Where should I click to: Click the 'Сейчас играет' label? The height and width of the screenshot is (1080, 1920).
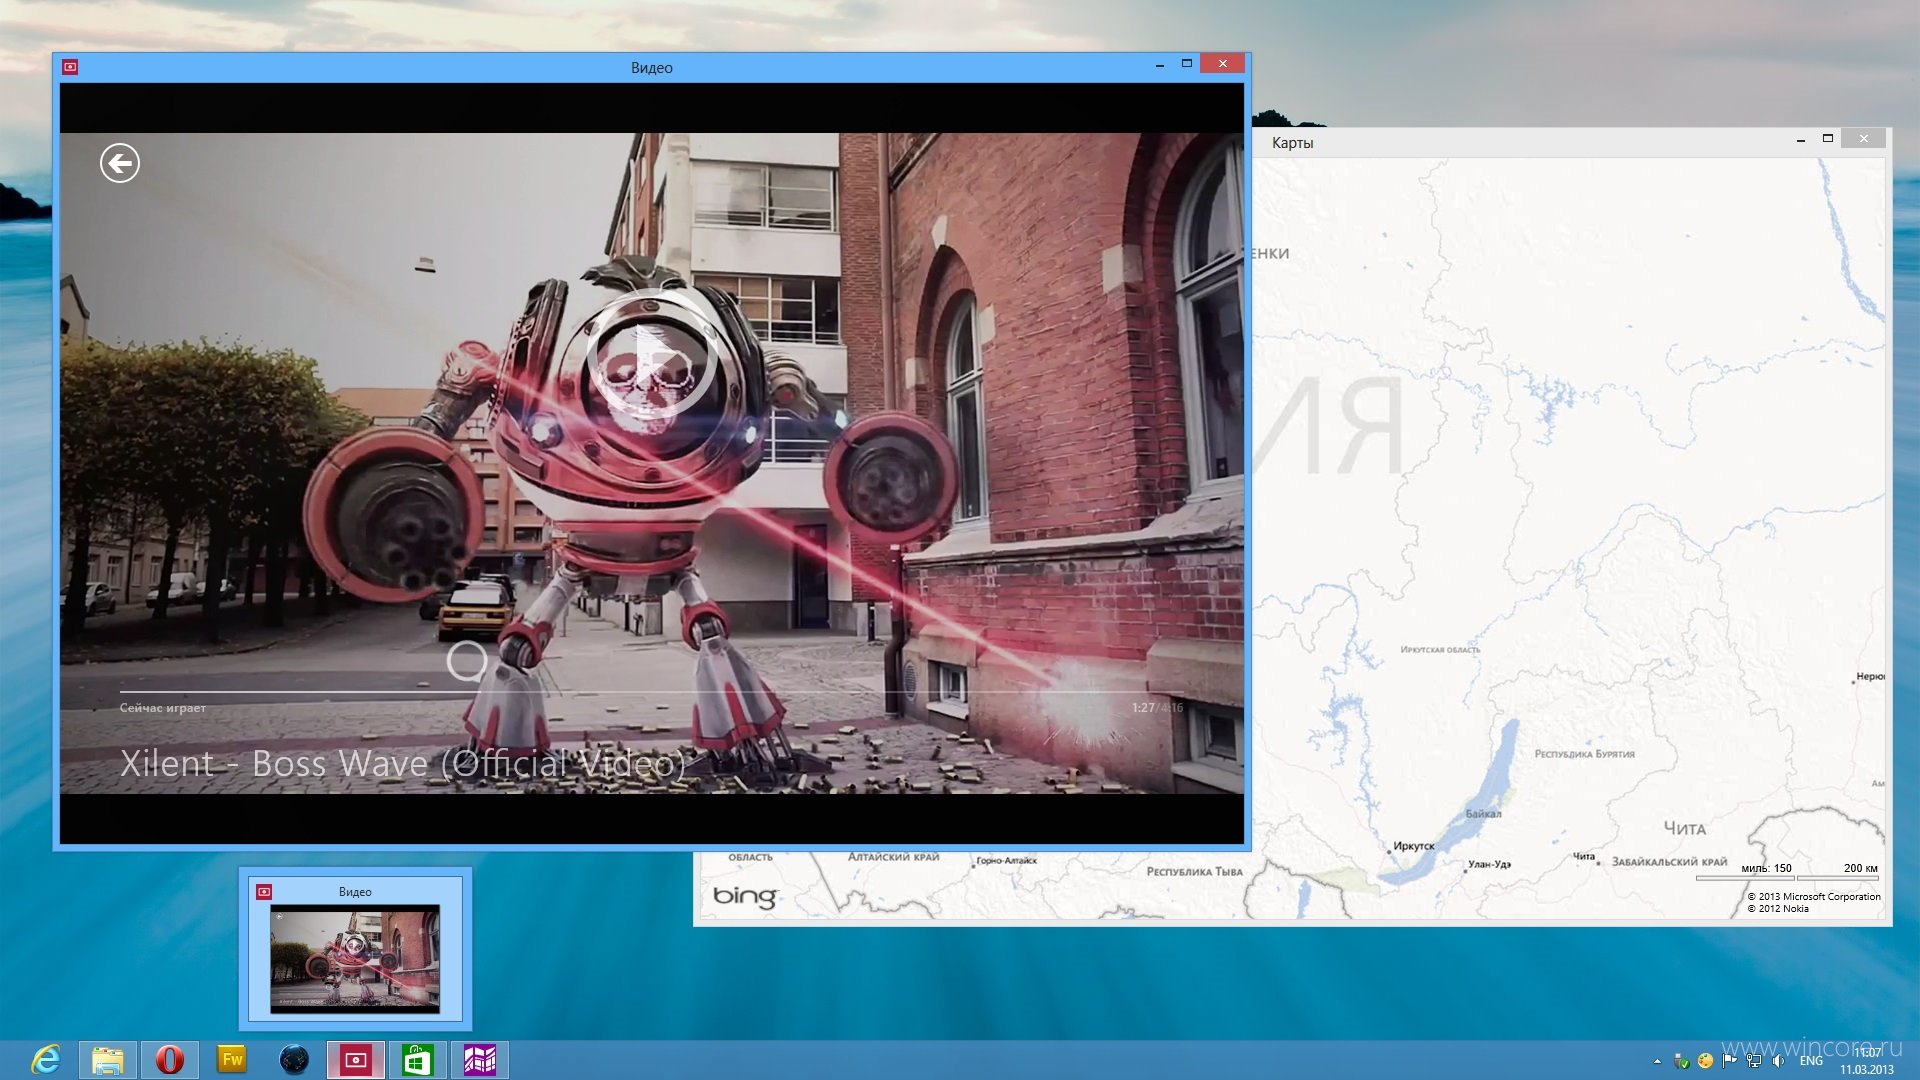pyautogui.click(x=163, y=708)
